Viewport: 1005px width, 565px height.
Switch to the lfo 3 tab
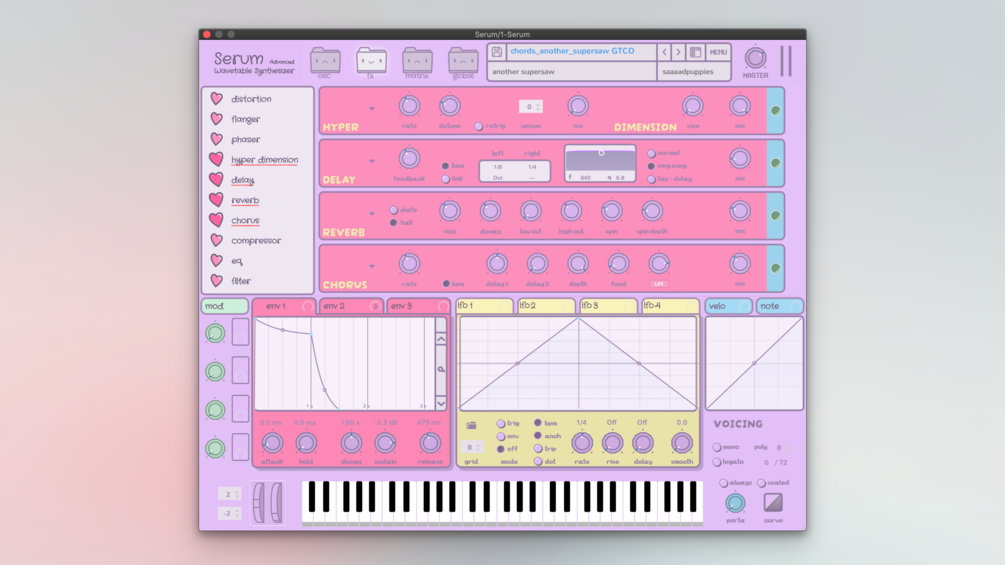click(608, 306)
